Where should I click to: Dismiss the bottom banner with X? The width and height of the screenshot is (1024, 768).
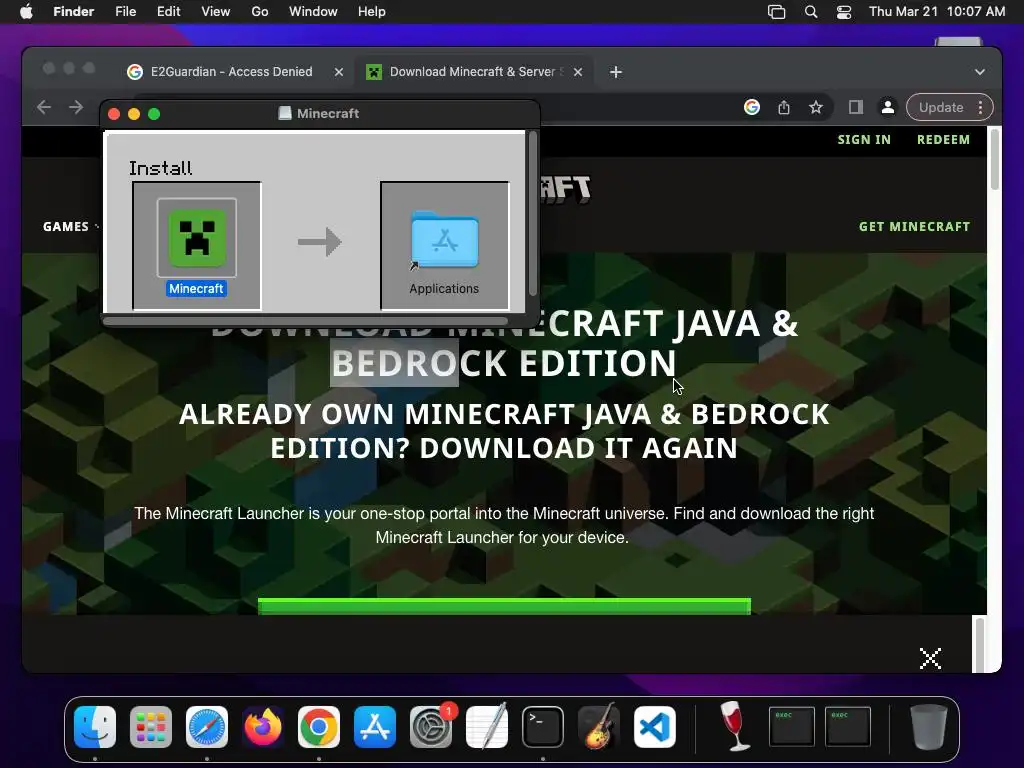930,658
